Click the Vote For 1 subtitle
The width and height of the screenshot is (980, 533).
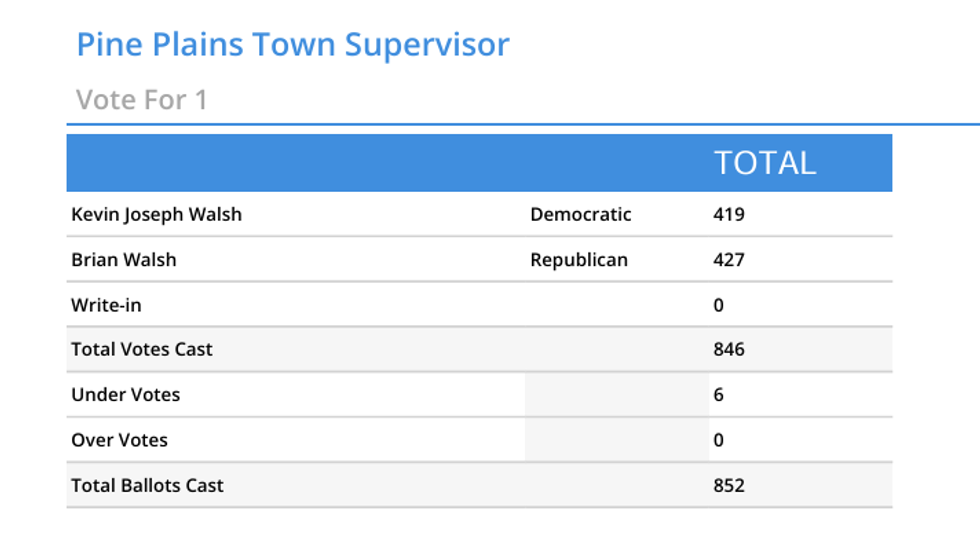tap(142, 100)
